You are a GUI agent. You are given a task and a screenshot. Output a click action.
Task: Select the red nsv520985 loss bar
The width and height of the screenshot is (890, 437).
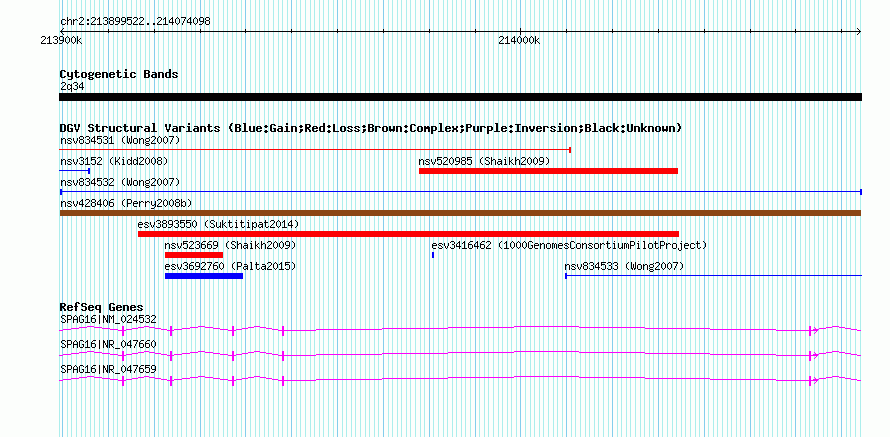click(x=548, y=171)
